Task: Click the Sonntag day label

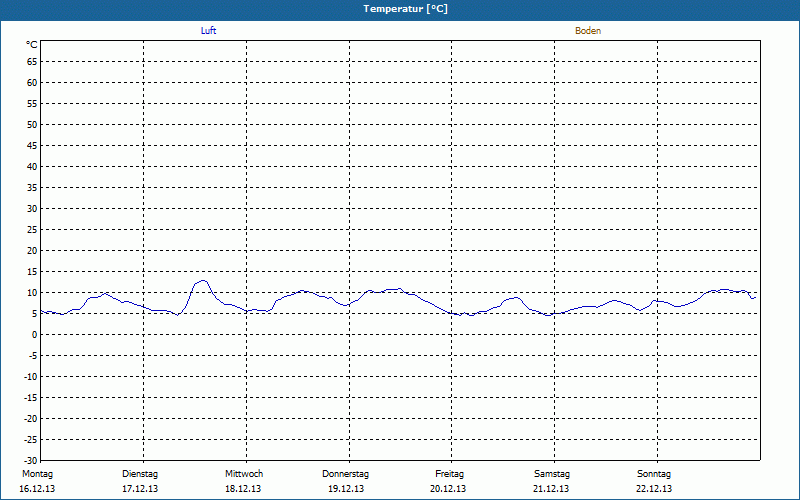Action: click(x=654, y=473)
